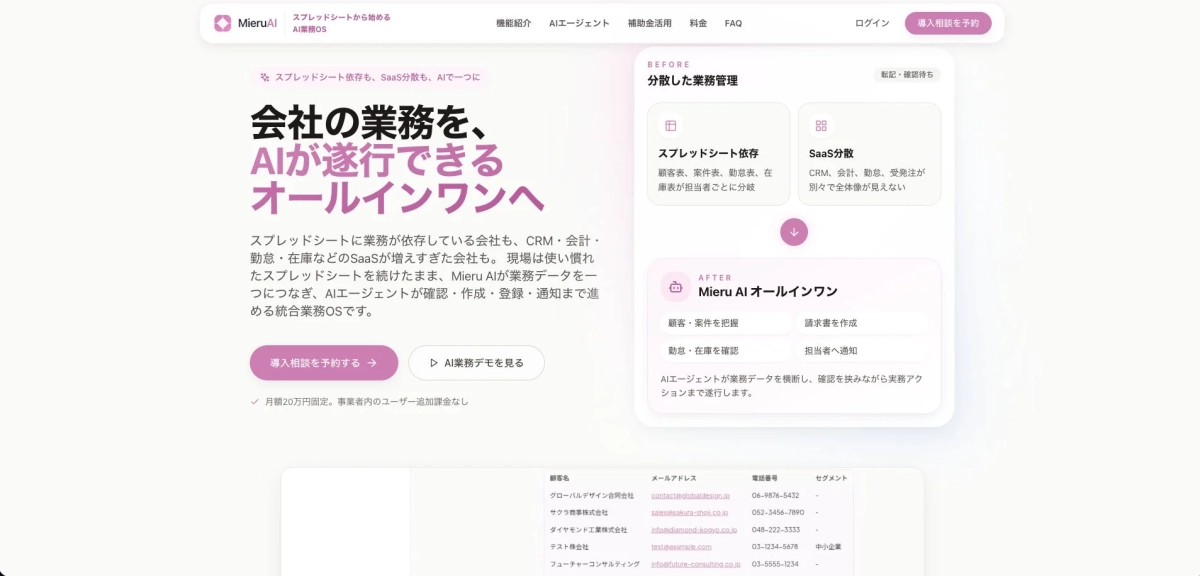Click the AI業務デモを見る button
The height and width of the screenshot is (576, 1200).
click(476, 363)
